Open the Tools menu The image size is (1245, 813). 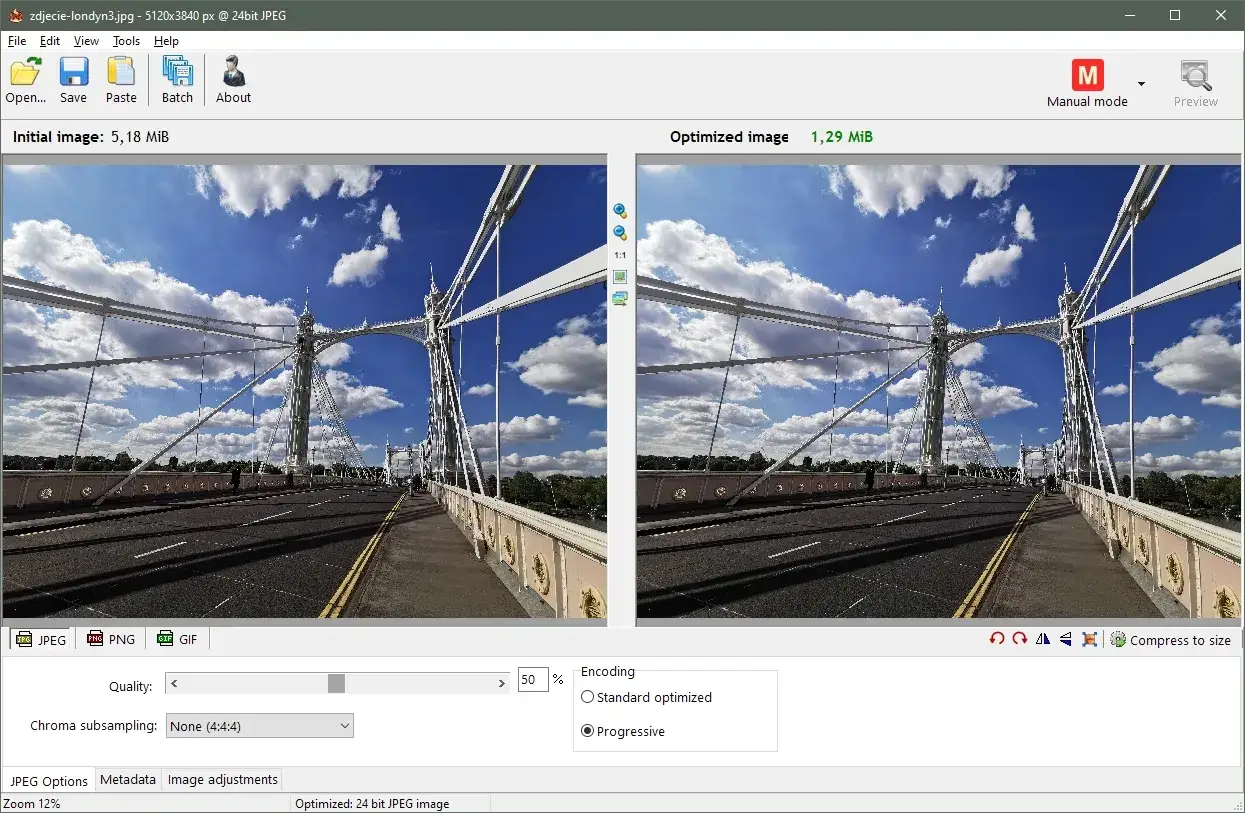pyautogui.click(x=126, y=41)
